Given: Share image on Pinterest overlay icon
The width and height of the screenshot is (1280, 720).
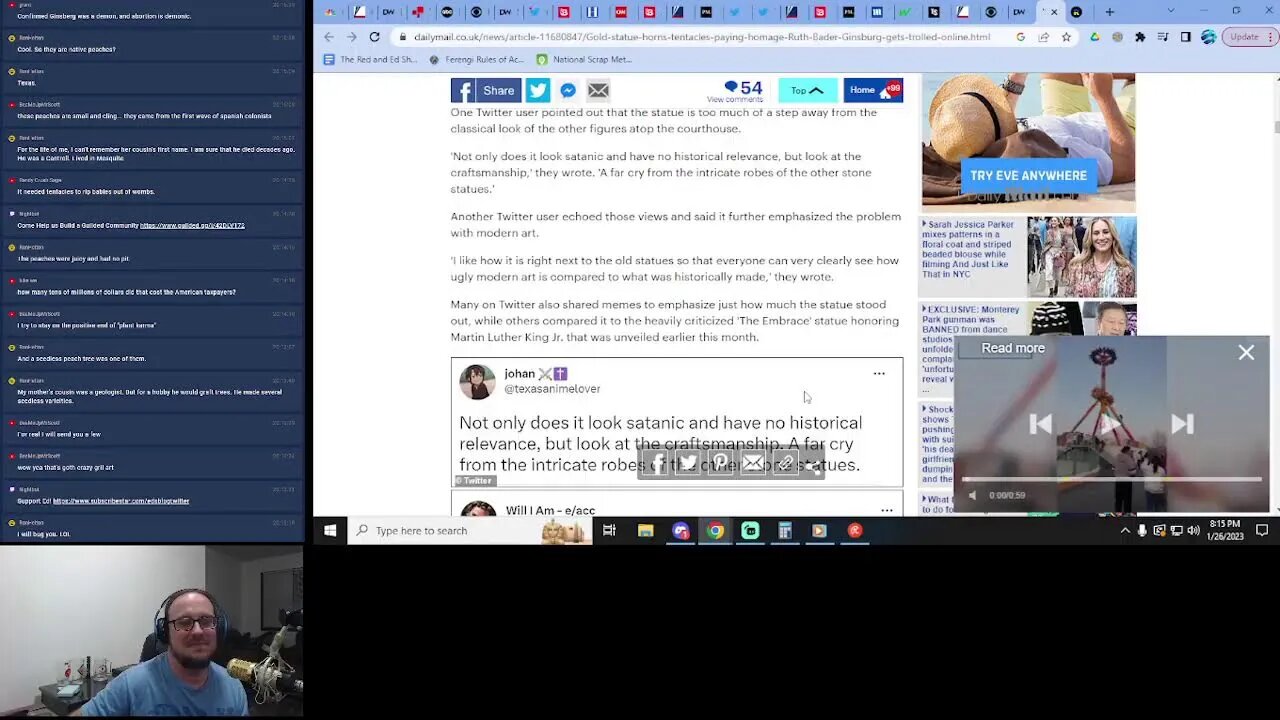Looking at the screenshot, I should (x=720, y=463).
